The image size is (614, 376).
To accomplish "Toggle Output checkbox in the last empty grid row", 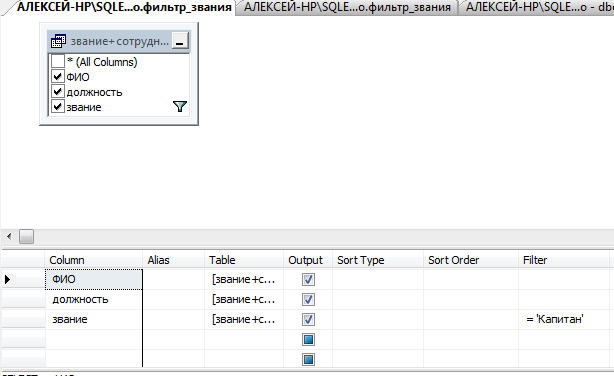I will pyautogui.click(x=308, y=360).
